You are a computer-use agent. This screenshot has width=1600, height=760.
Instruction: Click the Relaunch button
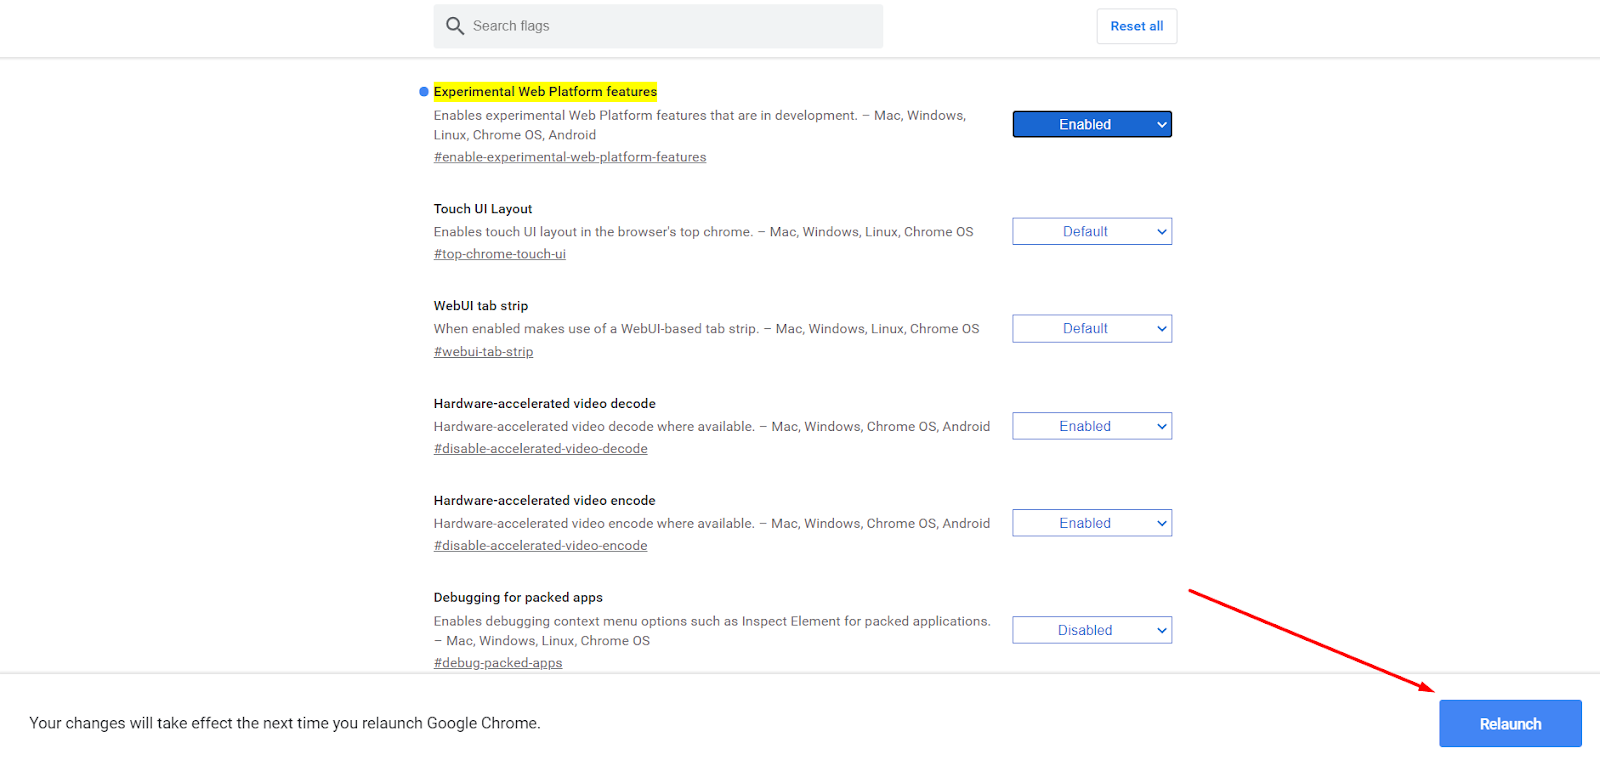pyautogui.click(x=1510, y=724)
